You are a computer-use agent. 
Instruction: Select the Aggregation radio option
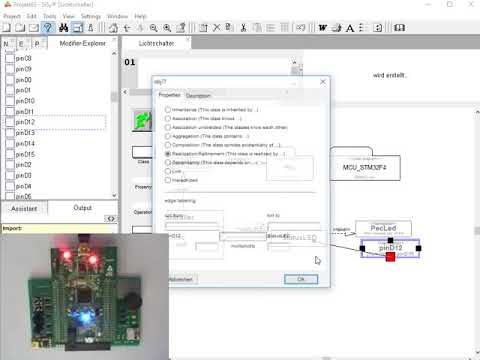click(x=168, y=136)
